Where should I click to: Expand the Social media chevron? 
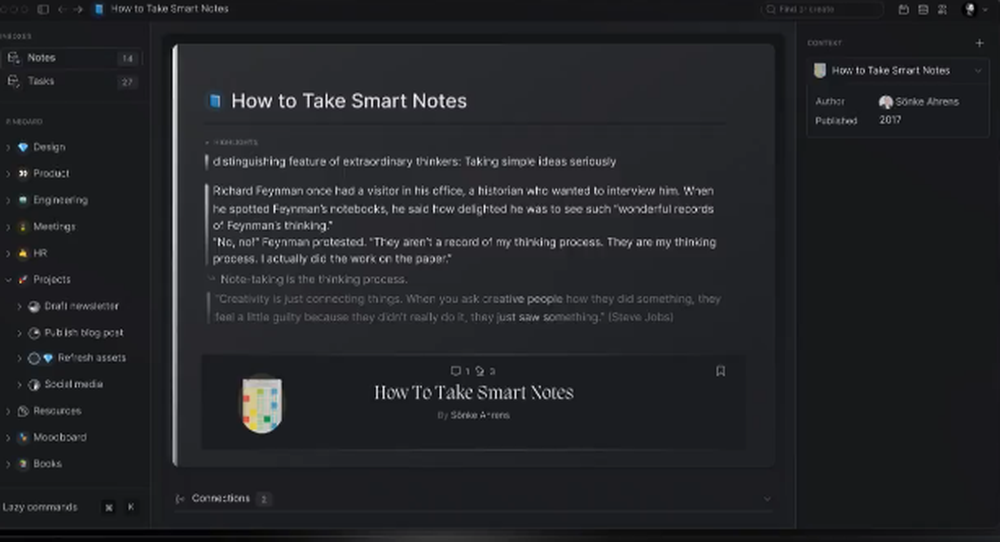tap(19, 385)
